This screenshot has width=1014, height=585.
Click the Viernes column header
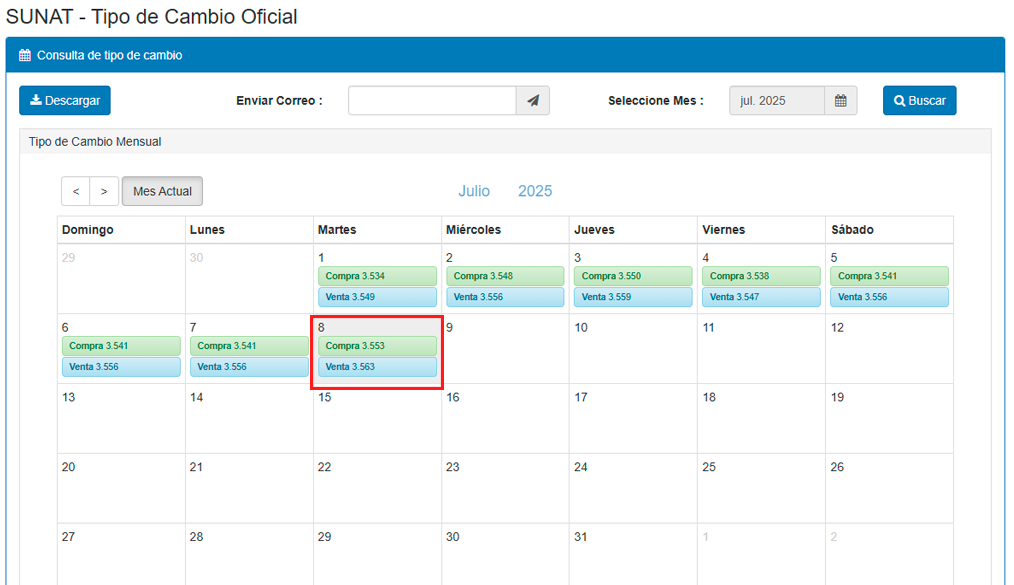pyautogui.click(x=724, y=229)
